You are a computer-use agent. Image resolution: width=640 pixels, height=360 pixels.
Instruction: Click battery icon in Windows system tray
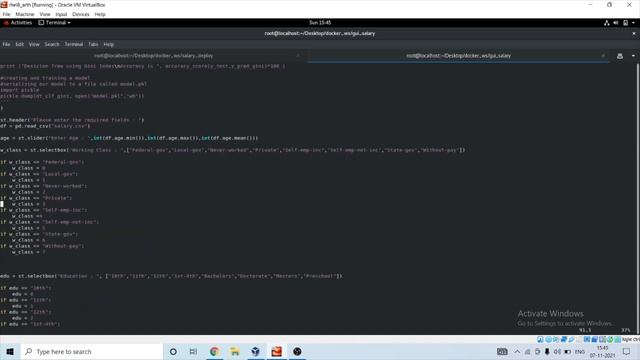tap(567, 352)
